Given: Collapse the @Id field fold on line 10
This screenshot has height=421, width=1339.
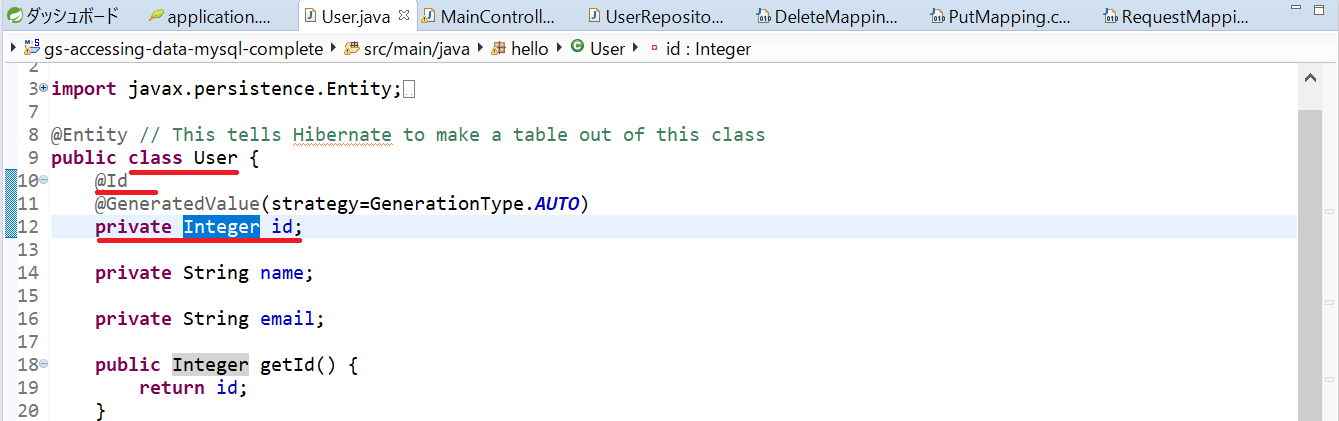Looking at the screenshot, I should click(x=43, y=180).
